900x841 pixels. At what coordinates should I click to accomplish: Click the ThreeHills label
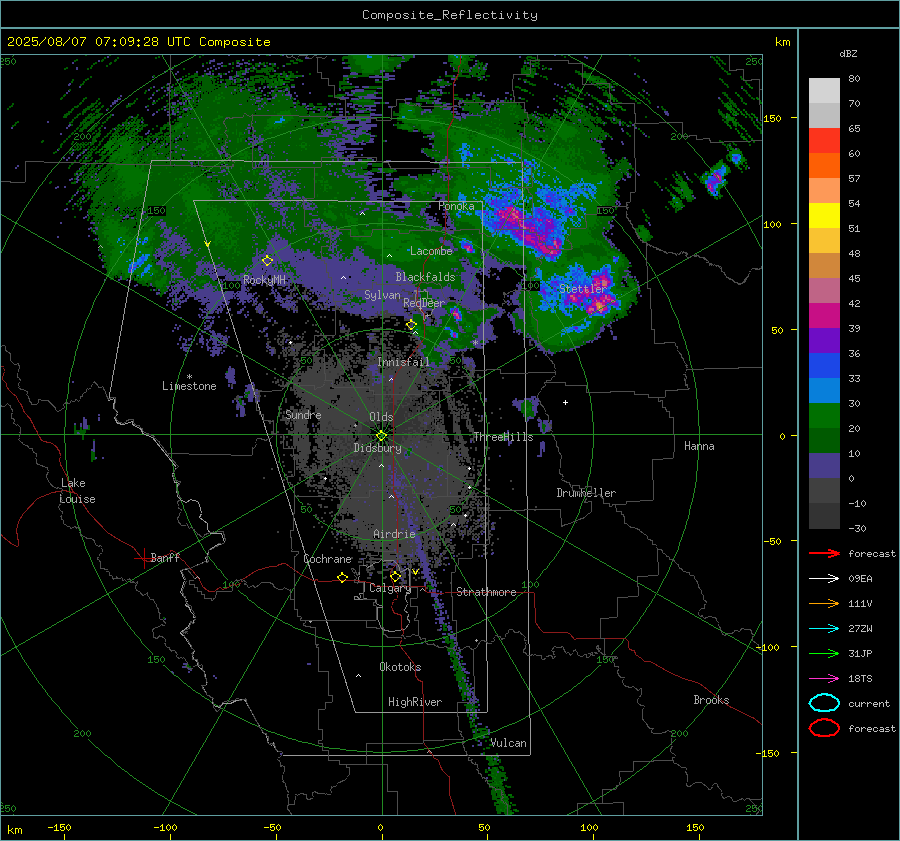[503, 437]
